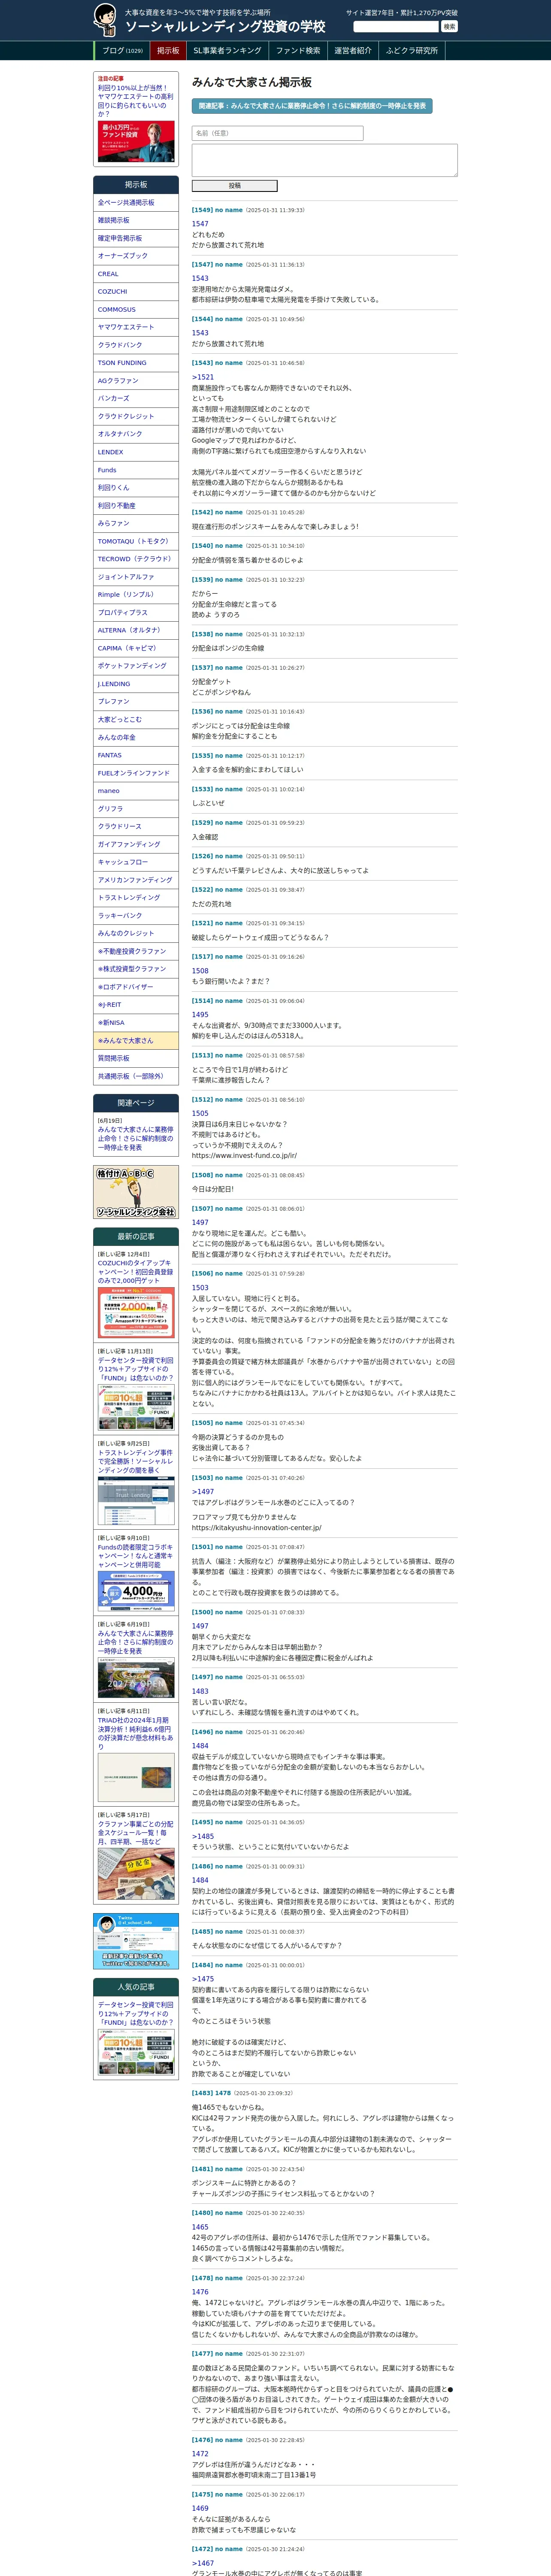Open Rimple（リンプル） board link

136,595
